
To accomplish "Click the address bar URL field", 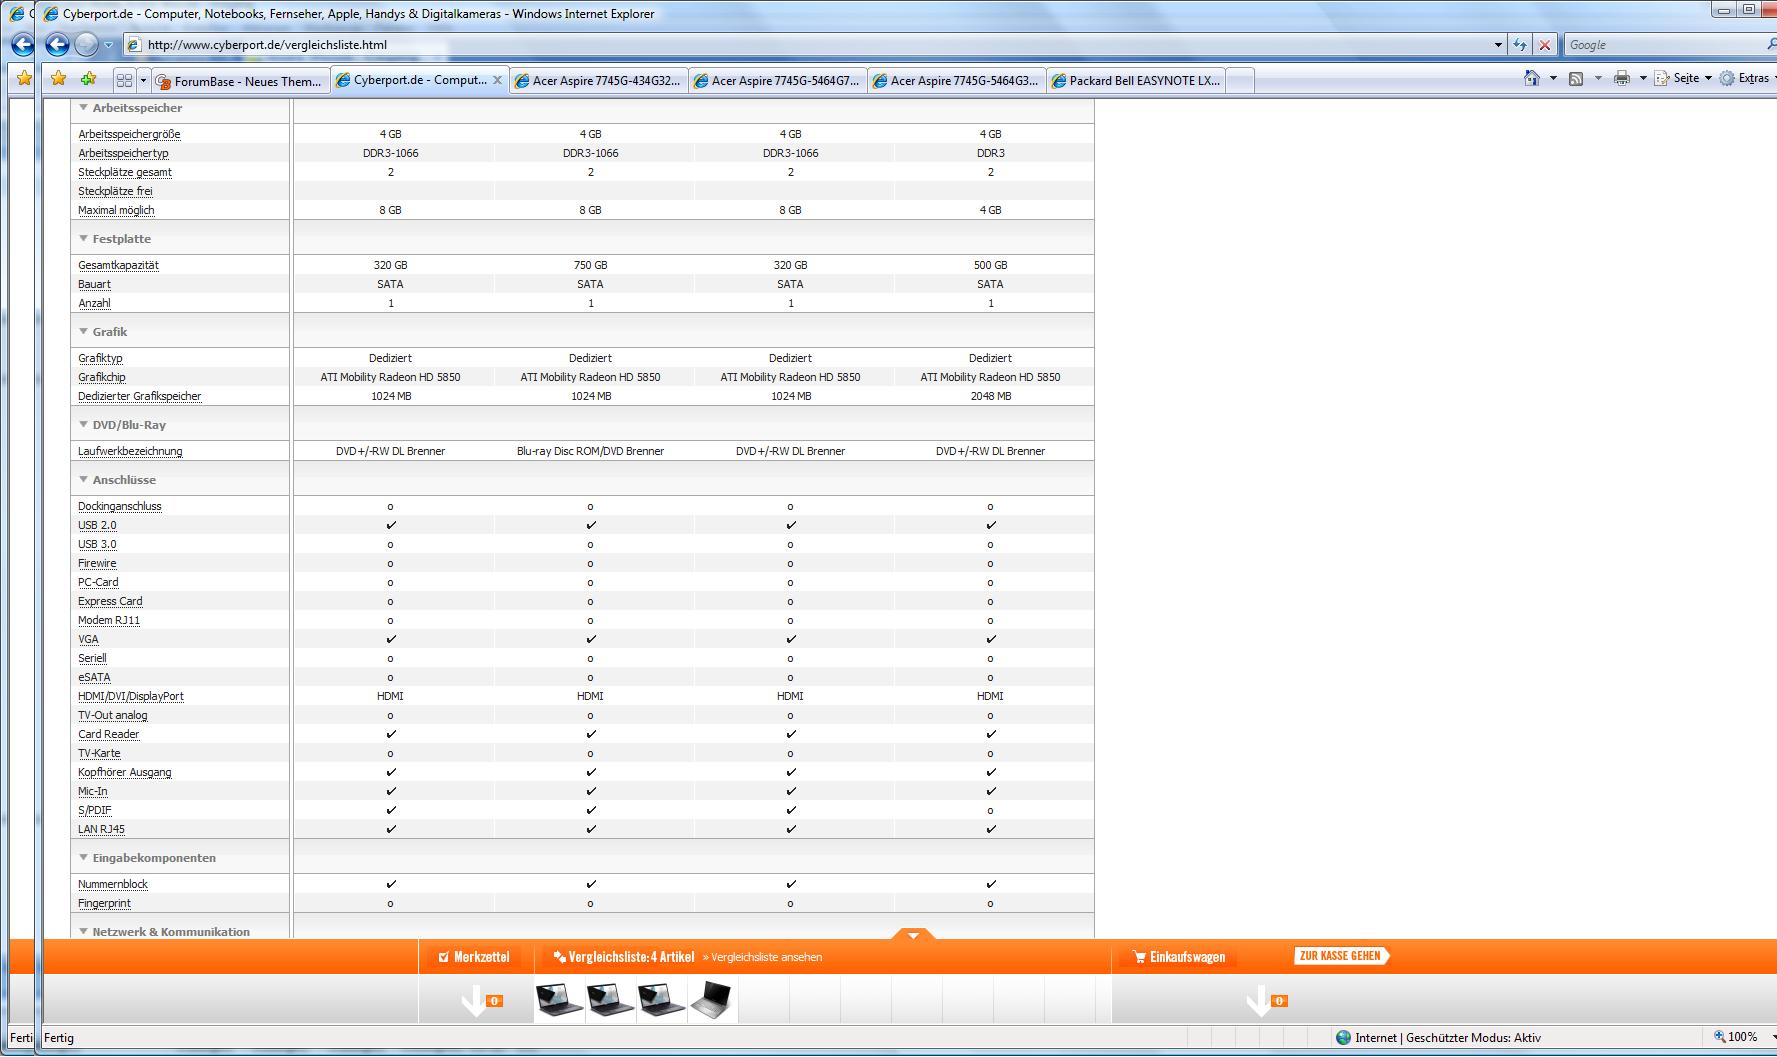I will tap(812, 45).
